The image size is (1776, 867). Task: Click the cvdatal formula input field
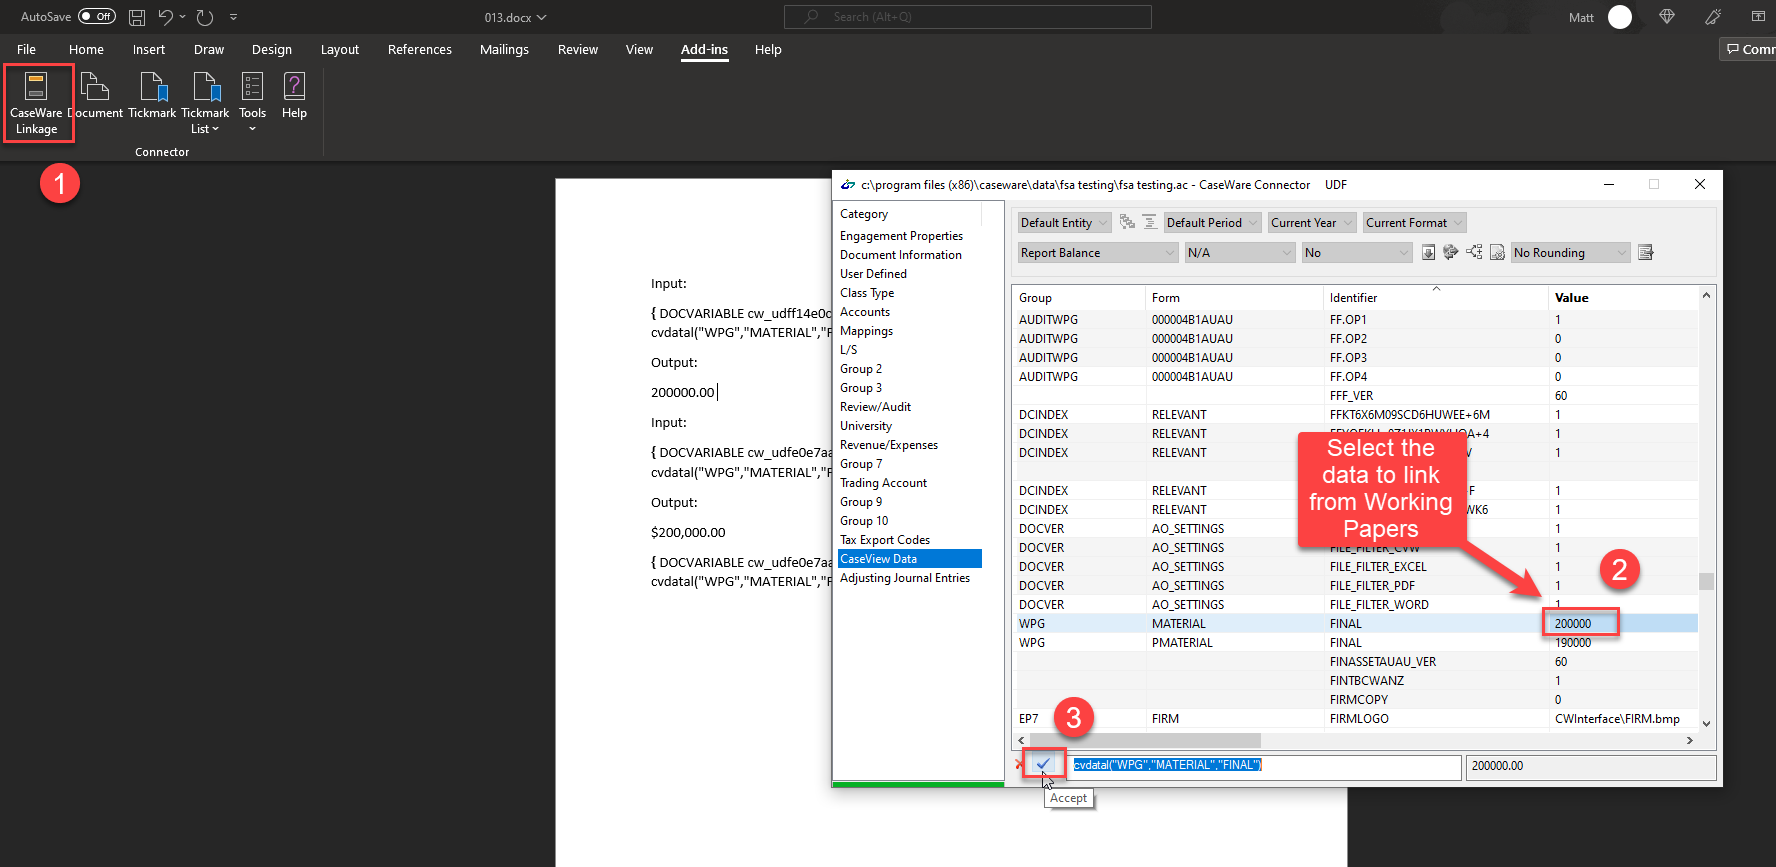1265,765
